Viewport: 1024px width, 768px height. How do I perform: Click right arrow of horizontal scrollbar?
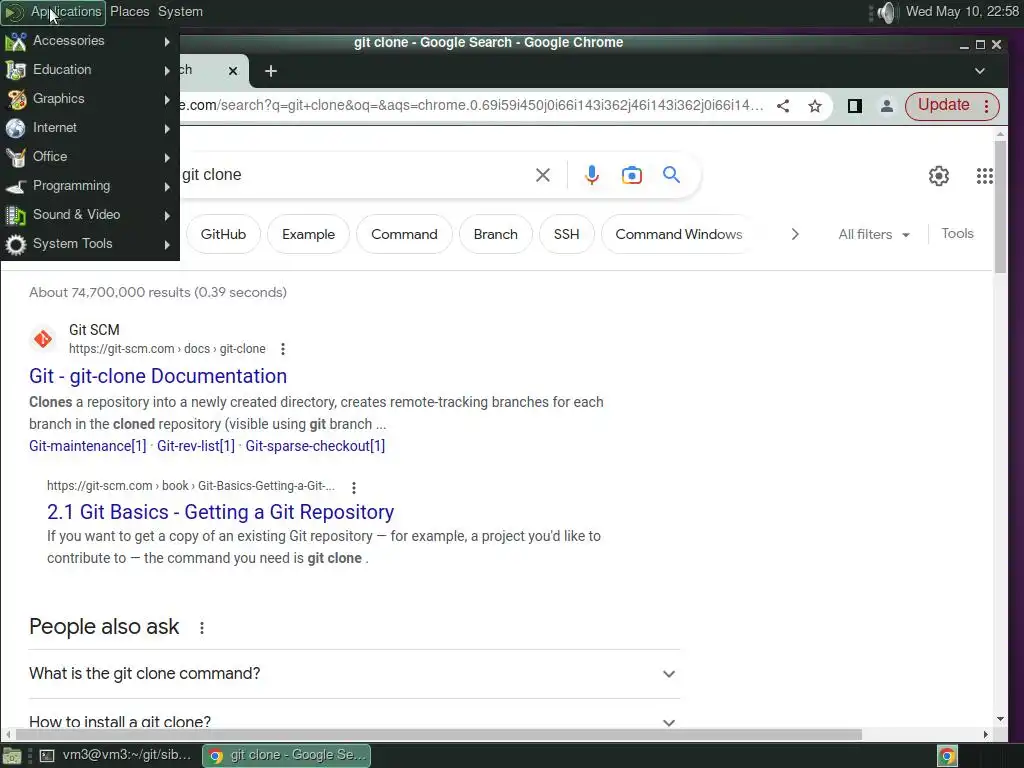click(x=985, y=735)
